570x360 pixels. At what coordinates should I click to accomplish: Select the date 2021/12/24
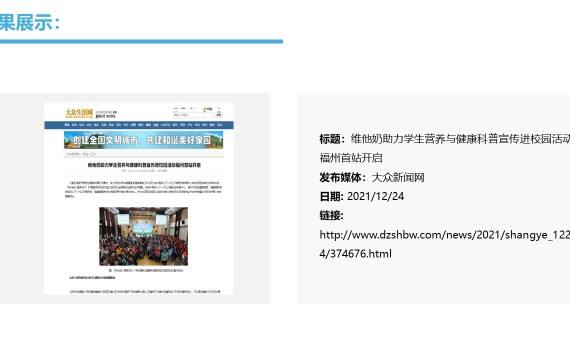coord(376,196)
